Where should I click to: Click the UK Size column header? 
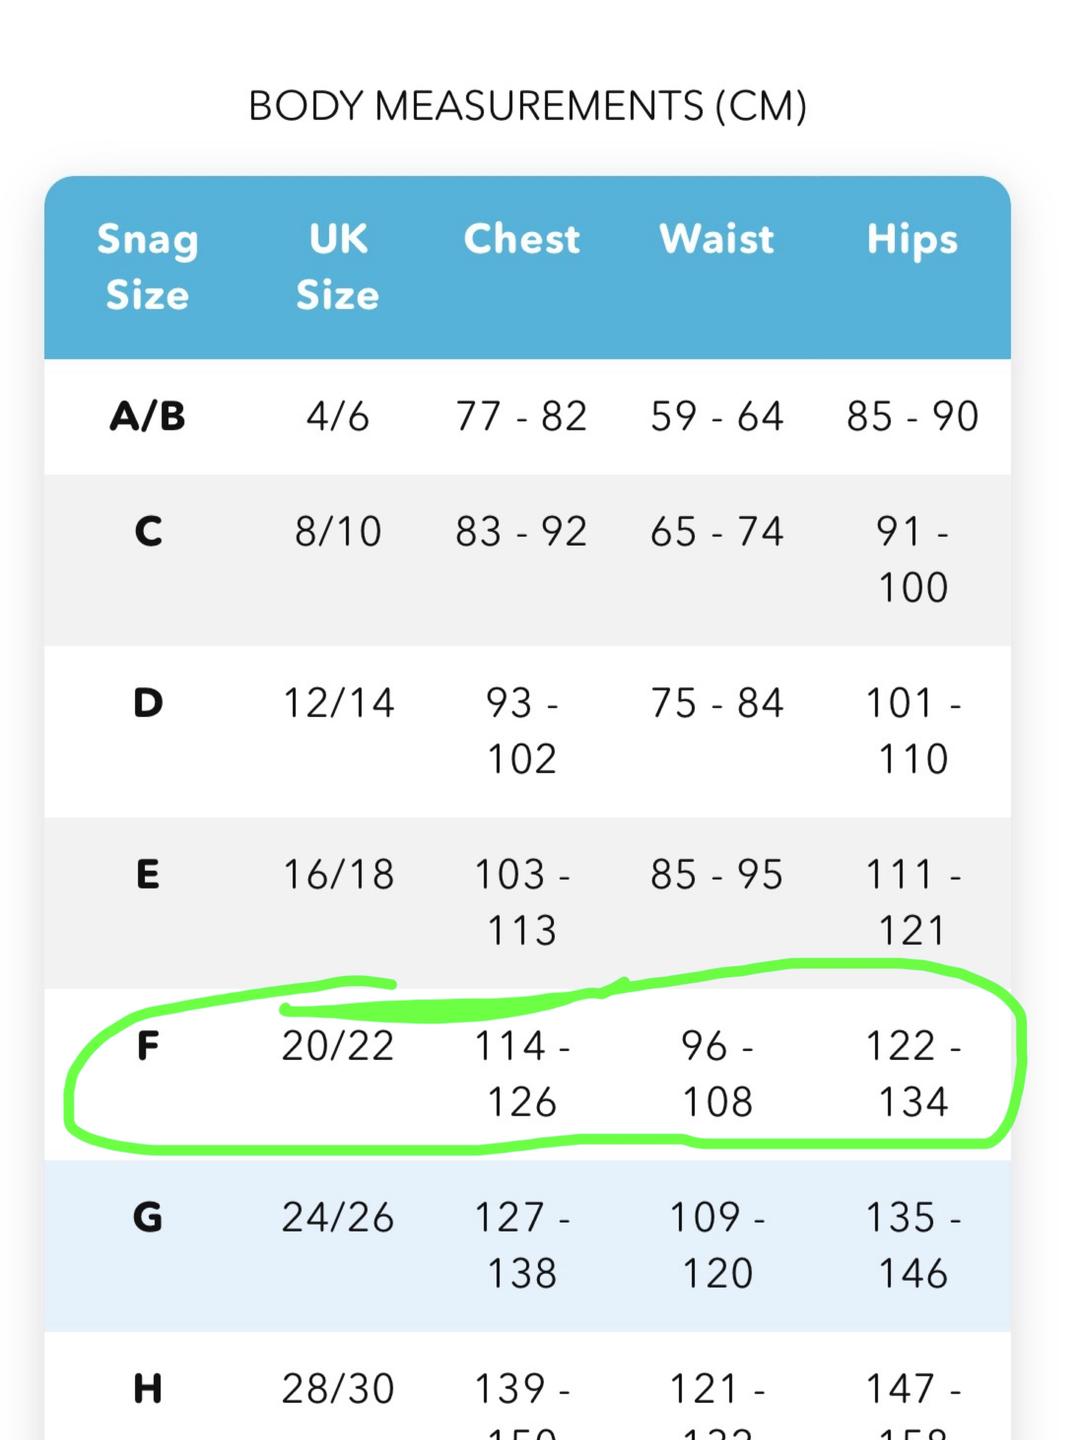coord(338,267)
